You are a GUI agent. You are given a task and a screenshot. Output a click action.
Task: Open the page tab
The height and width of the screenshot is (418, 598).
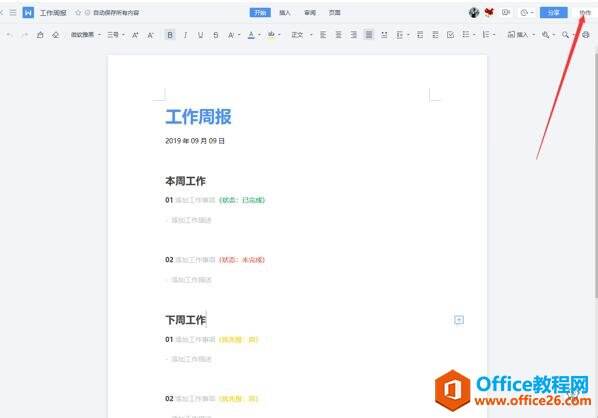[x=334, y=13]
